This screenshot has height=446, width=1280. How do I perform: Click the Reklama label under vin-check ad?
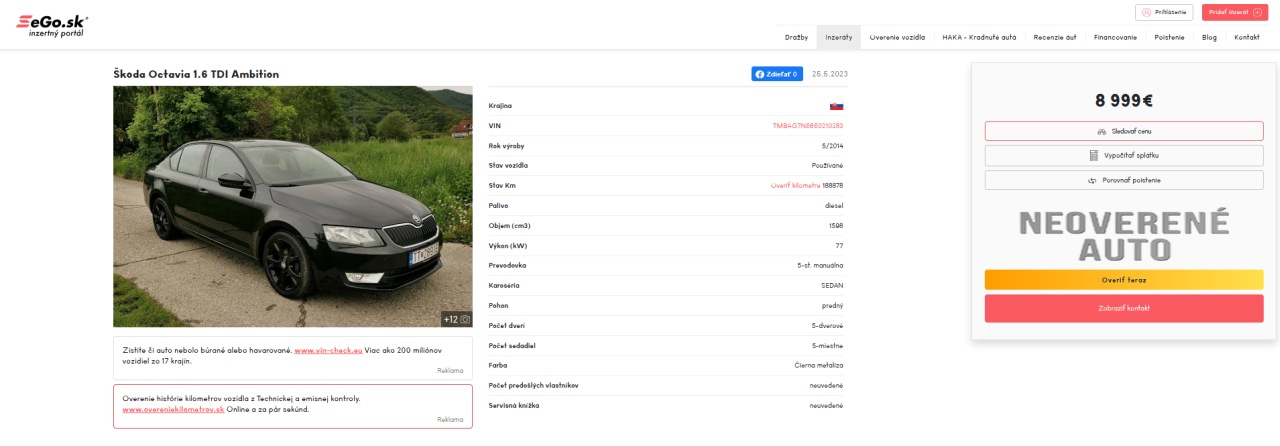point(450,371)
